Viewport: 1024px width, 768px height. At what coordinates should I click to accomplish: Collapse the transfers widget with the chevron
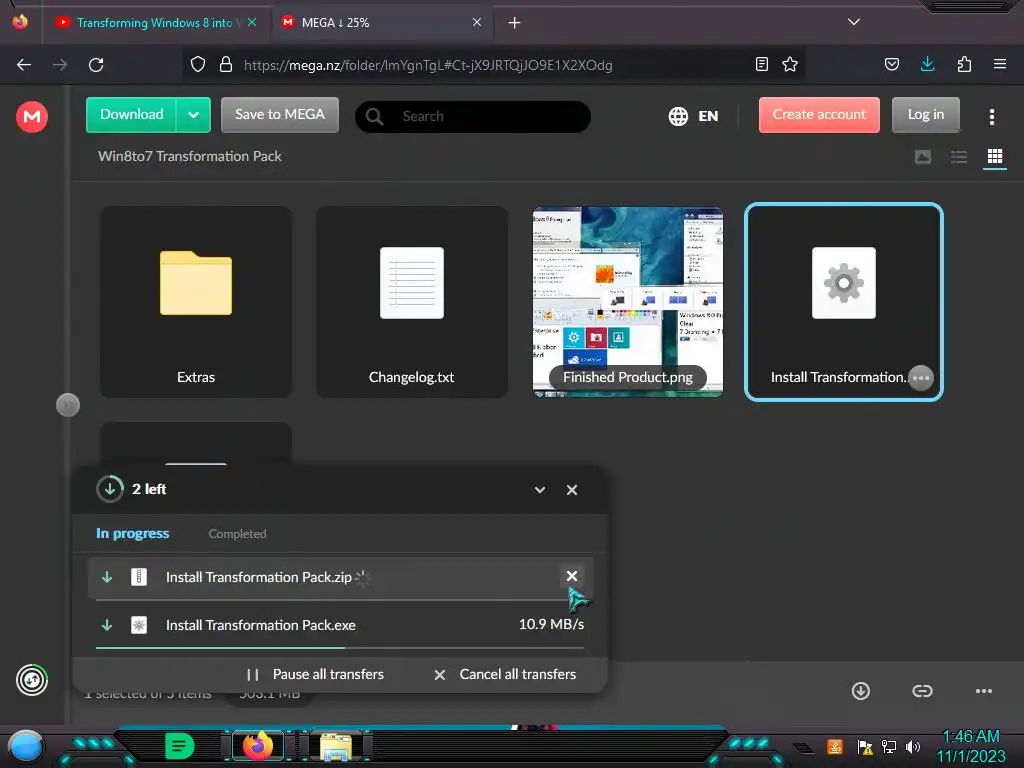[540, 490]
